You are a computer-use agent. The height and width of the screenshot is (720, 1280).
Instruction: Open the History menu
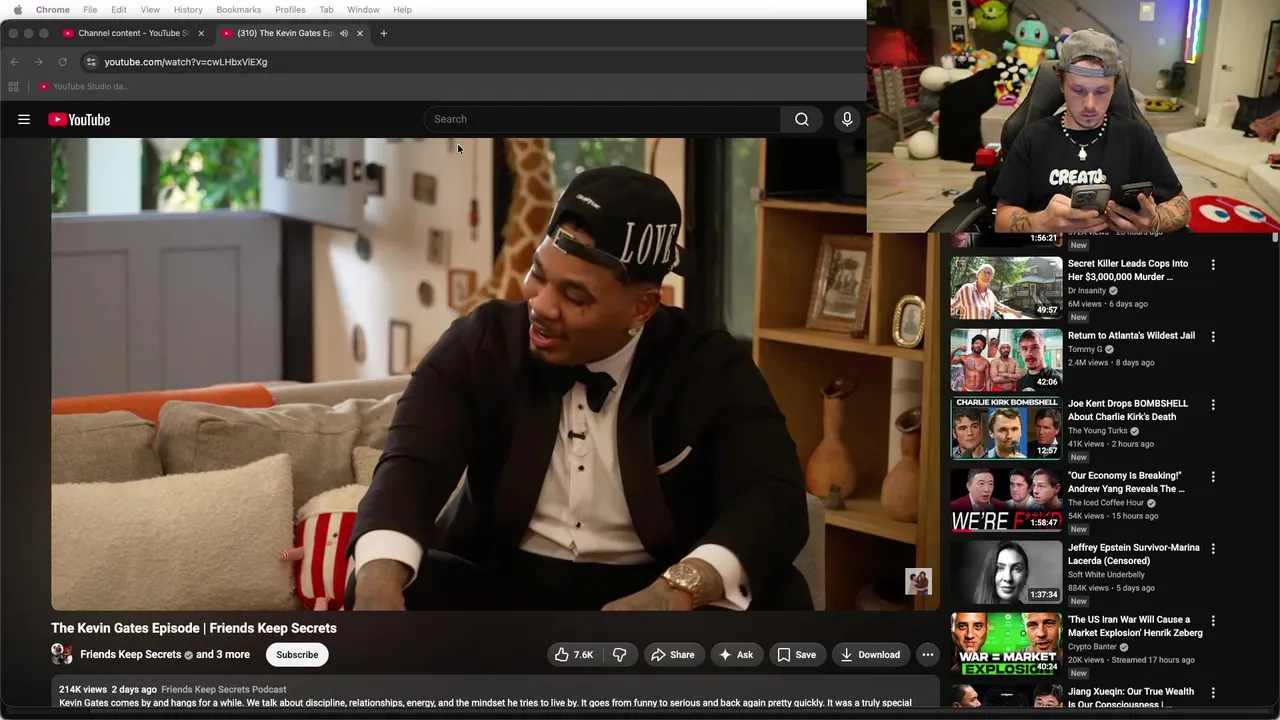tap(188, 10)
